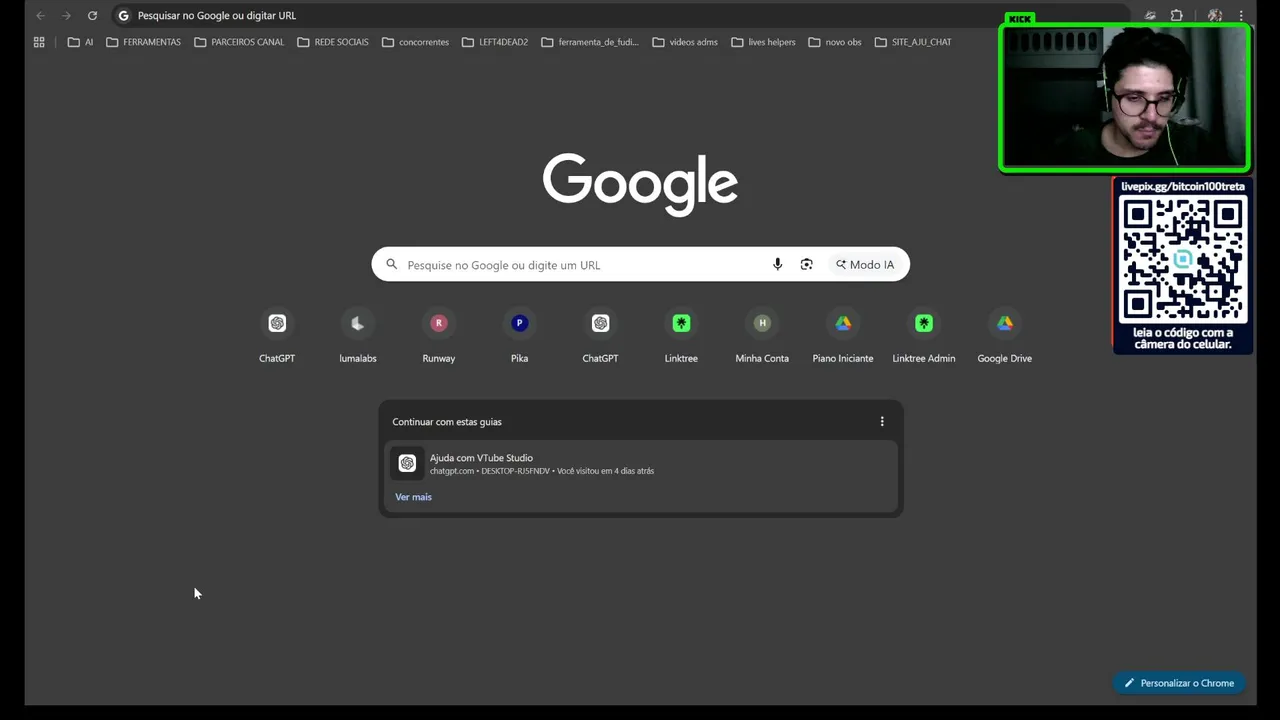
Task: Open the lives helpers bookmarks folder
Action: point(763,42)
